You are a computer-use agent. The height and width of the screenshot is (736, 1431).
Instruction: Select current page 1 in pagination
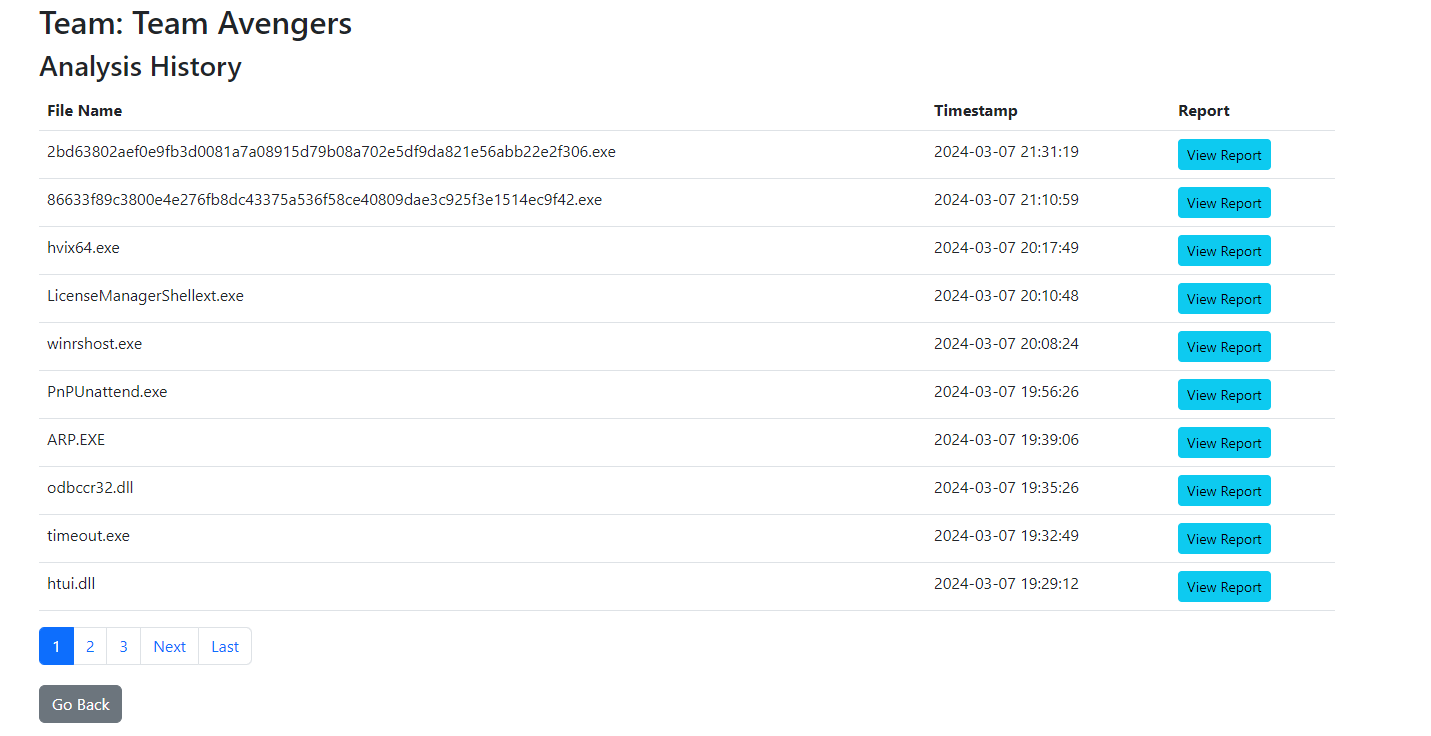[x=56, y=646]
